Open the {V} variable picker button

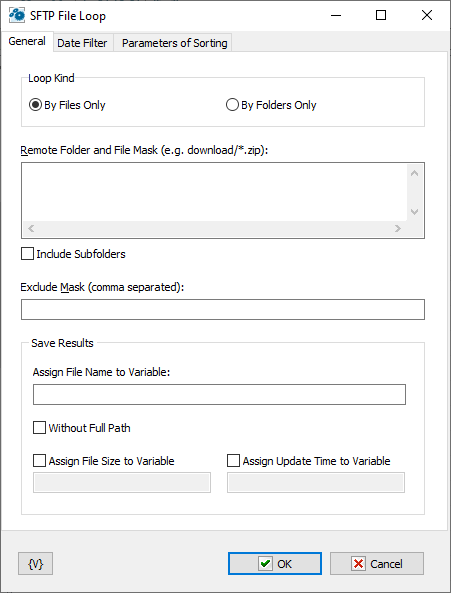(36, 564)
